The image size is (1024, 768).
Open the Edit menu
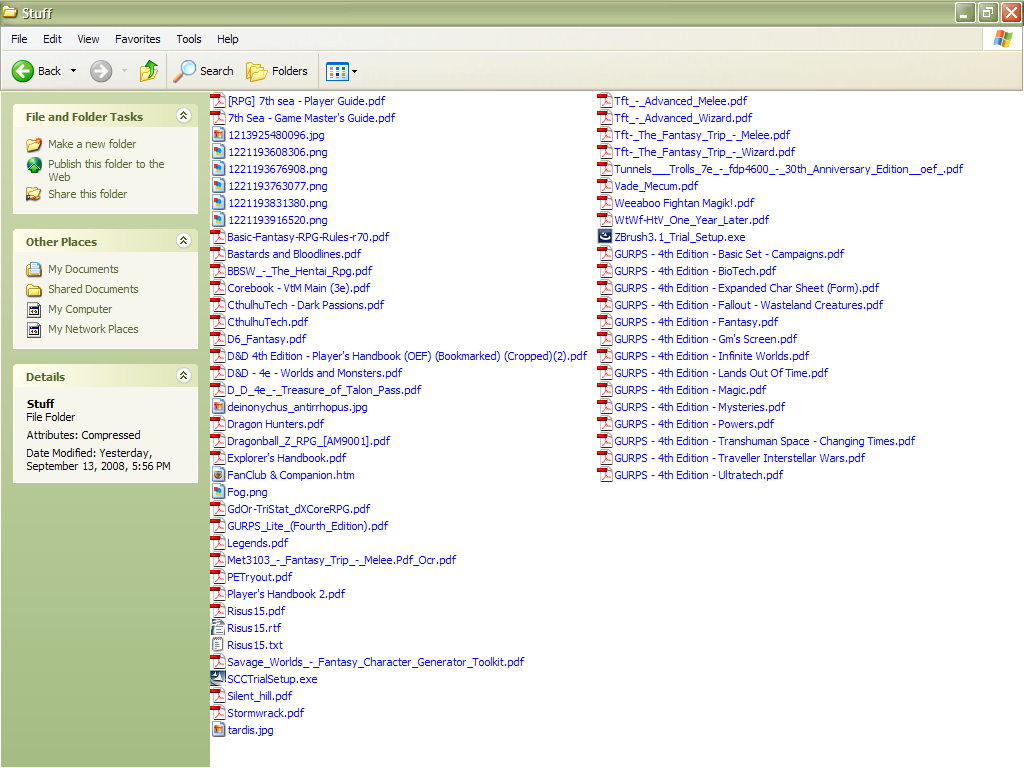[52, 39]
